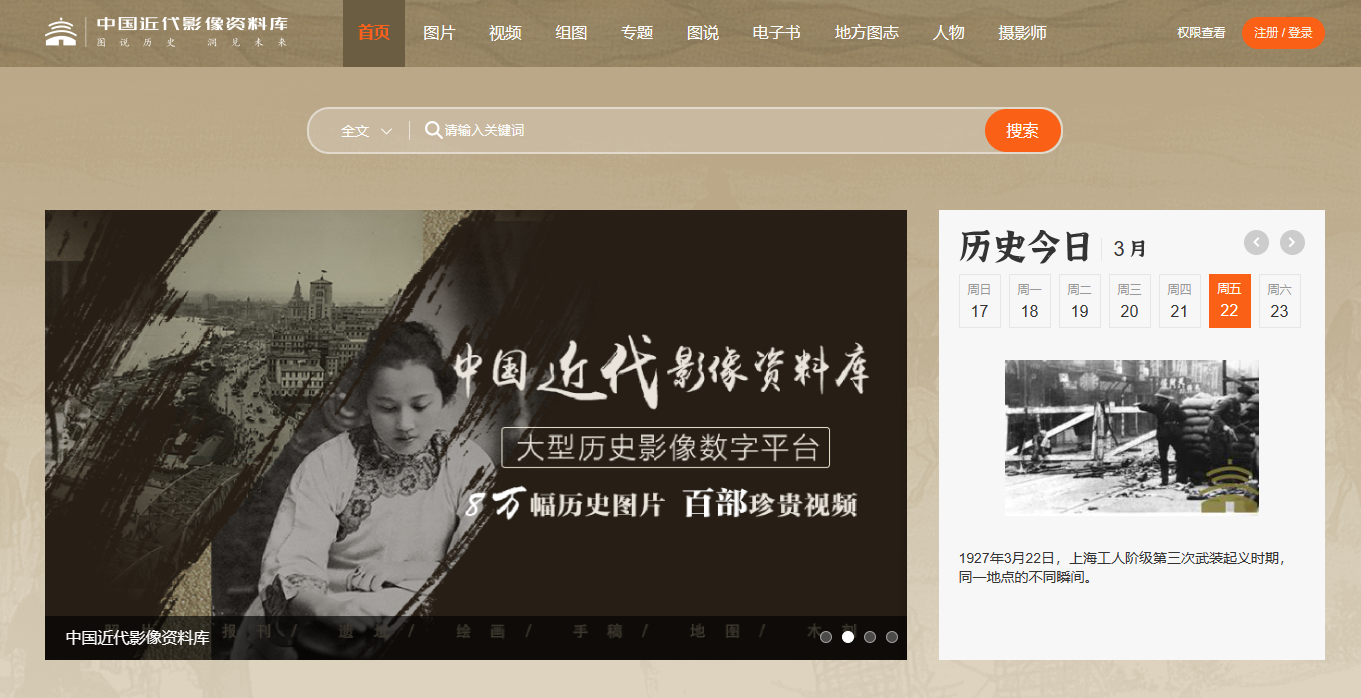Select 周三 20 in the calendar
Image resolution: width=1361 pixels, height=698 pixels.
pyautogui.click(x=1130, y=301)
